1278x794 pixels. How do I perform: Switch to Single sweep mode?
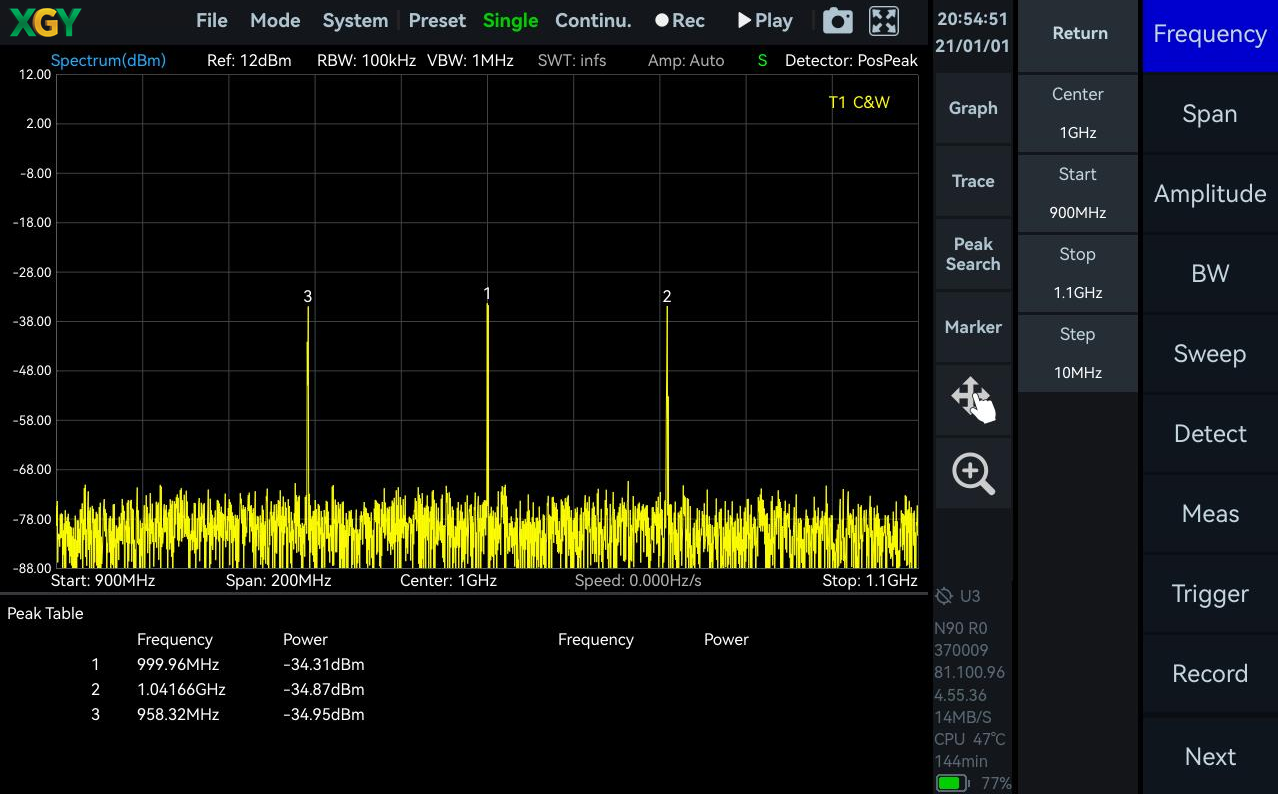pyautogui.click(x=510, y=21)
